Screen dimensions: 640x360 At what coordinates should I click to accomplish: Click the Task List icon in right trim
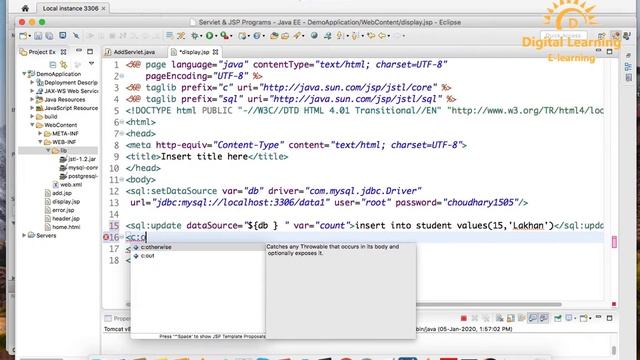(x=628, y=78)
